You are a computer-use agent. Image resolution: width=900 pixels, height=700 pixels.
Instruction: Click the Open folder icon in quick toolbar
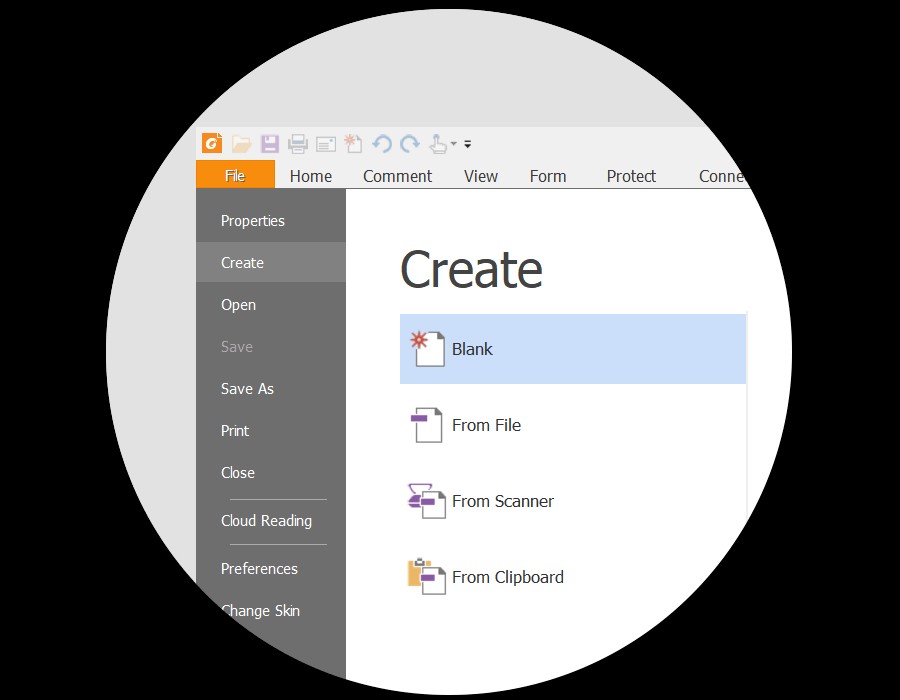[x=241, y=144]
